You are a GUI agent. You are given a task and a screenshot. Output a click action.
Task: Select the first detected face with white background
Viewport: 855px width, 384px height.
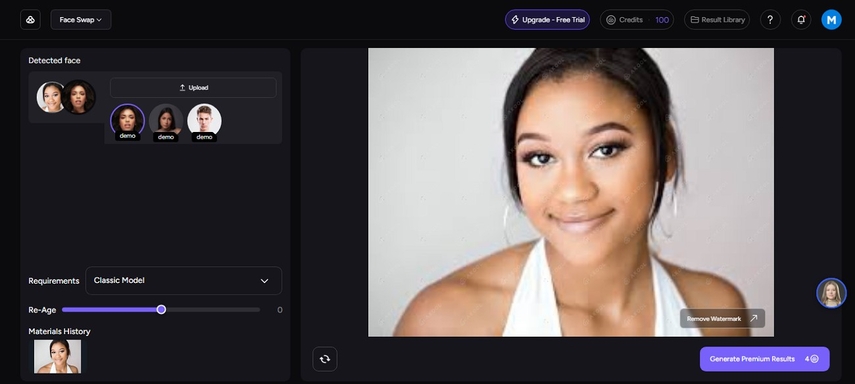point(51,97)
